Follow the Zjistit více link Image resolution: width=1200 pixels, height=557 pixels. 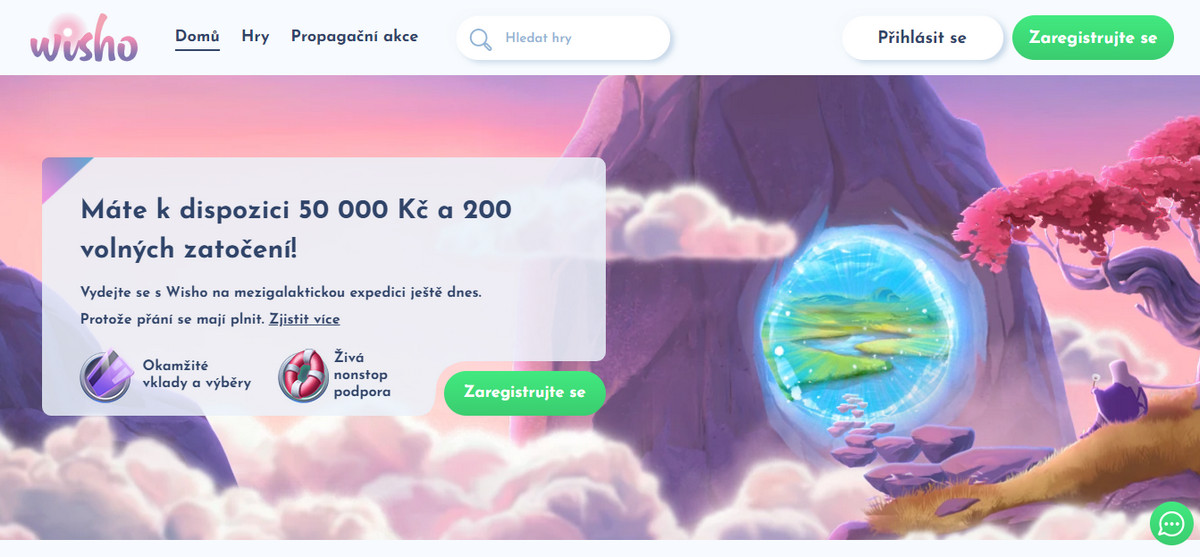click(x=304, y=319)
